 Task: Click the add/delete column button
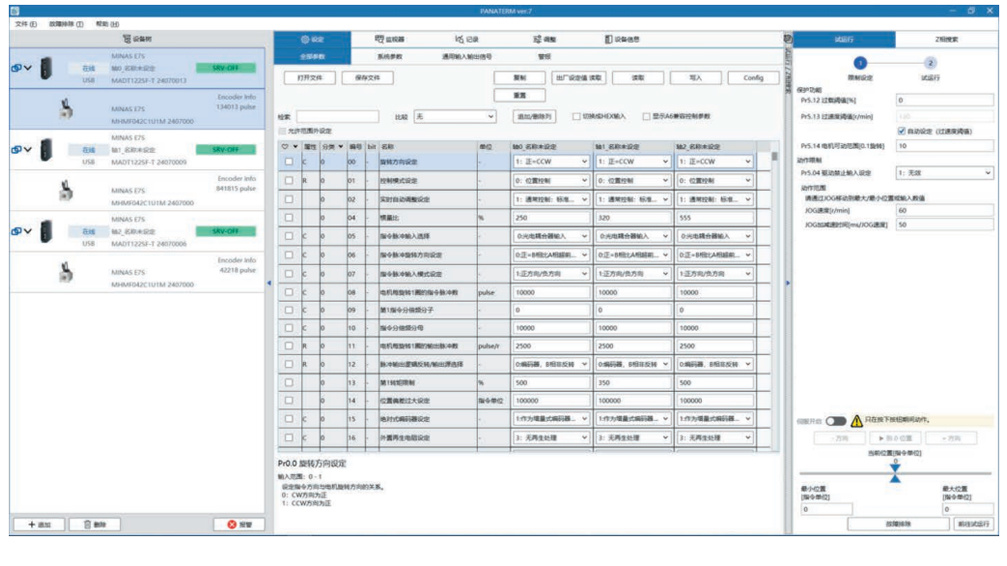(534, 116)
